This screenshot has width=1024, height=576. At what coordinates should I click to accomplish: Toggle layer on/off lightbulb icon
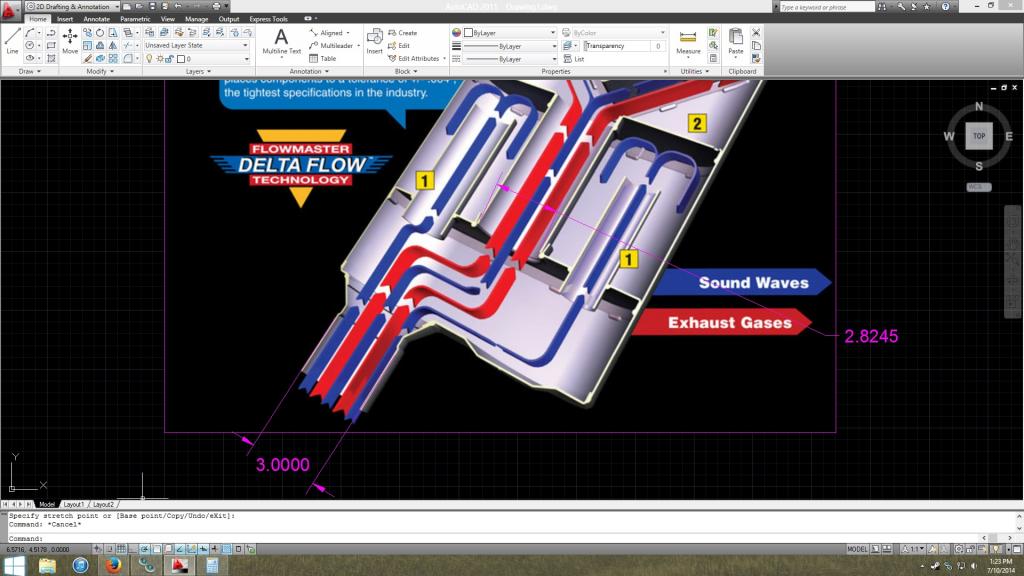pos(149,59)
